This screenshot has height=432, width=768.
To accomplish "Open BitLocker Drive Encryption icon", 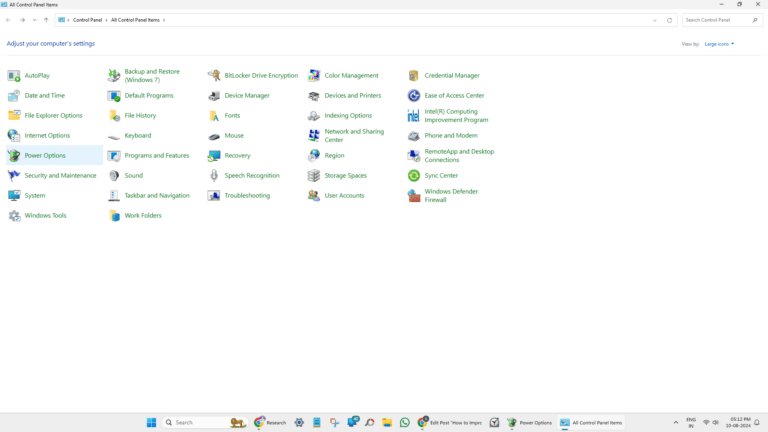I will (214, 75).
